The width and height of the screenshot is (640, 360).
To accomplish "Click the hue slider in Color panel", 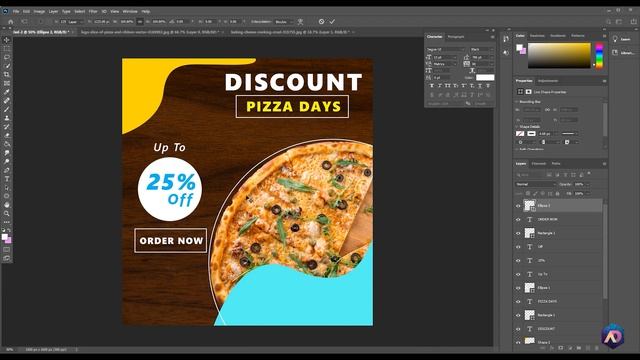I will pyautogui.click(x=599, y=56).
